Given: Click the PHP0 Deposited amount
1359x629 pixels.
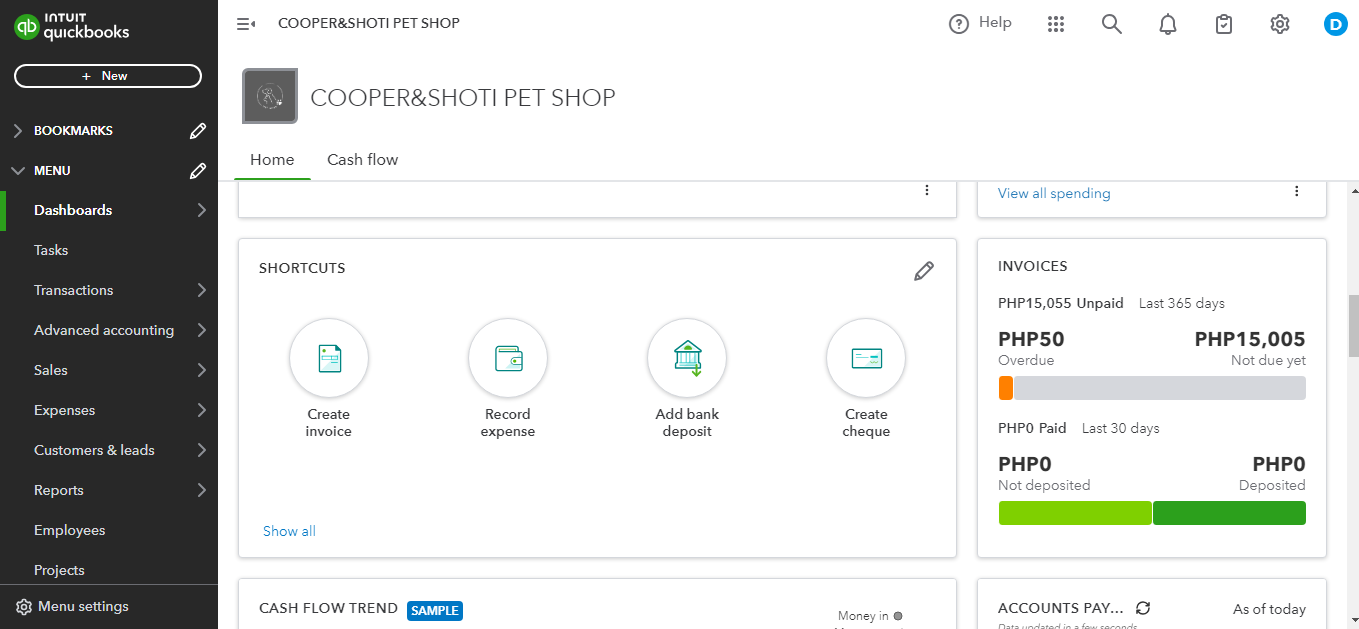Looking at the screenshot, I should click(x=1279, y=464).
